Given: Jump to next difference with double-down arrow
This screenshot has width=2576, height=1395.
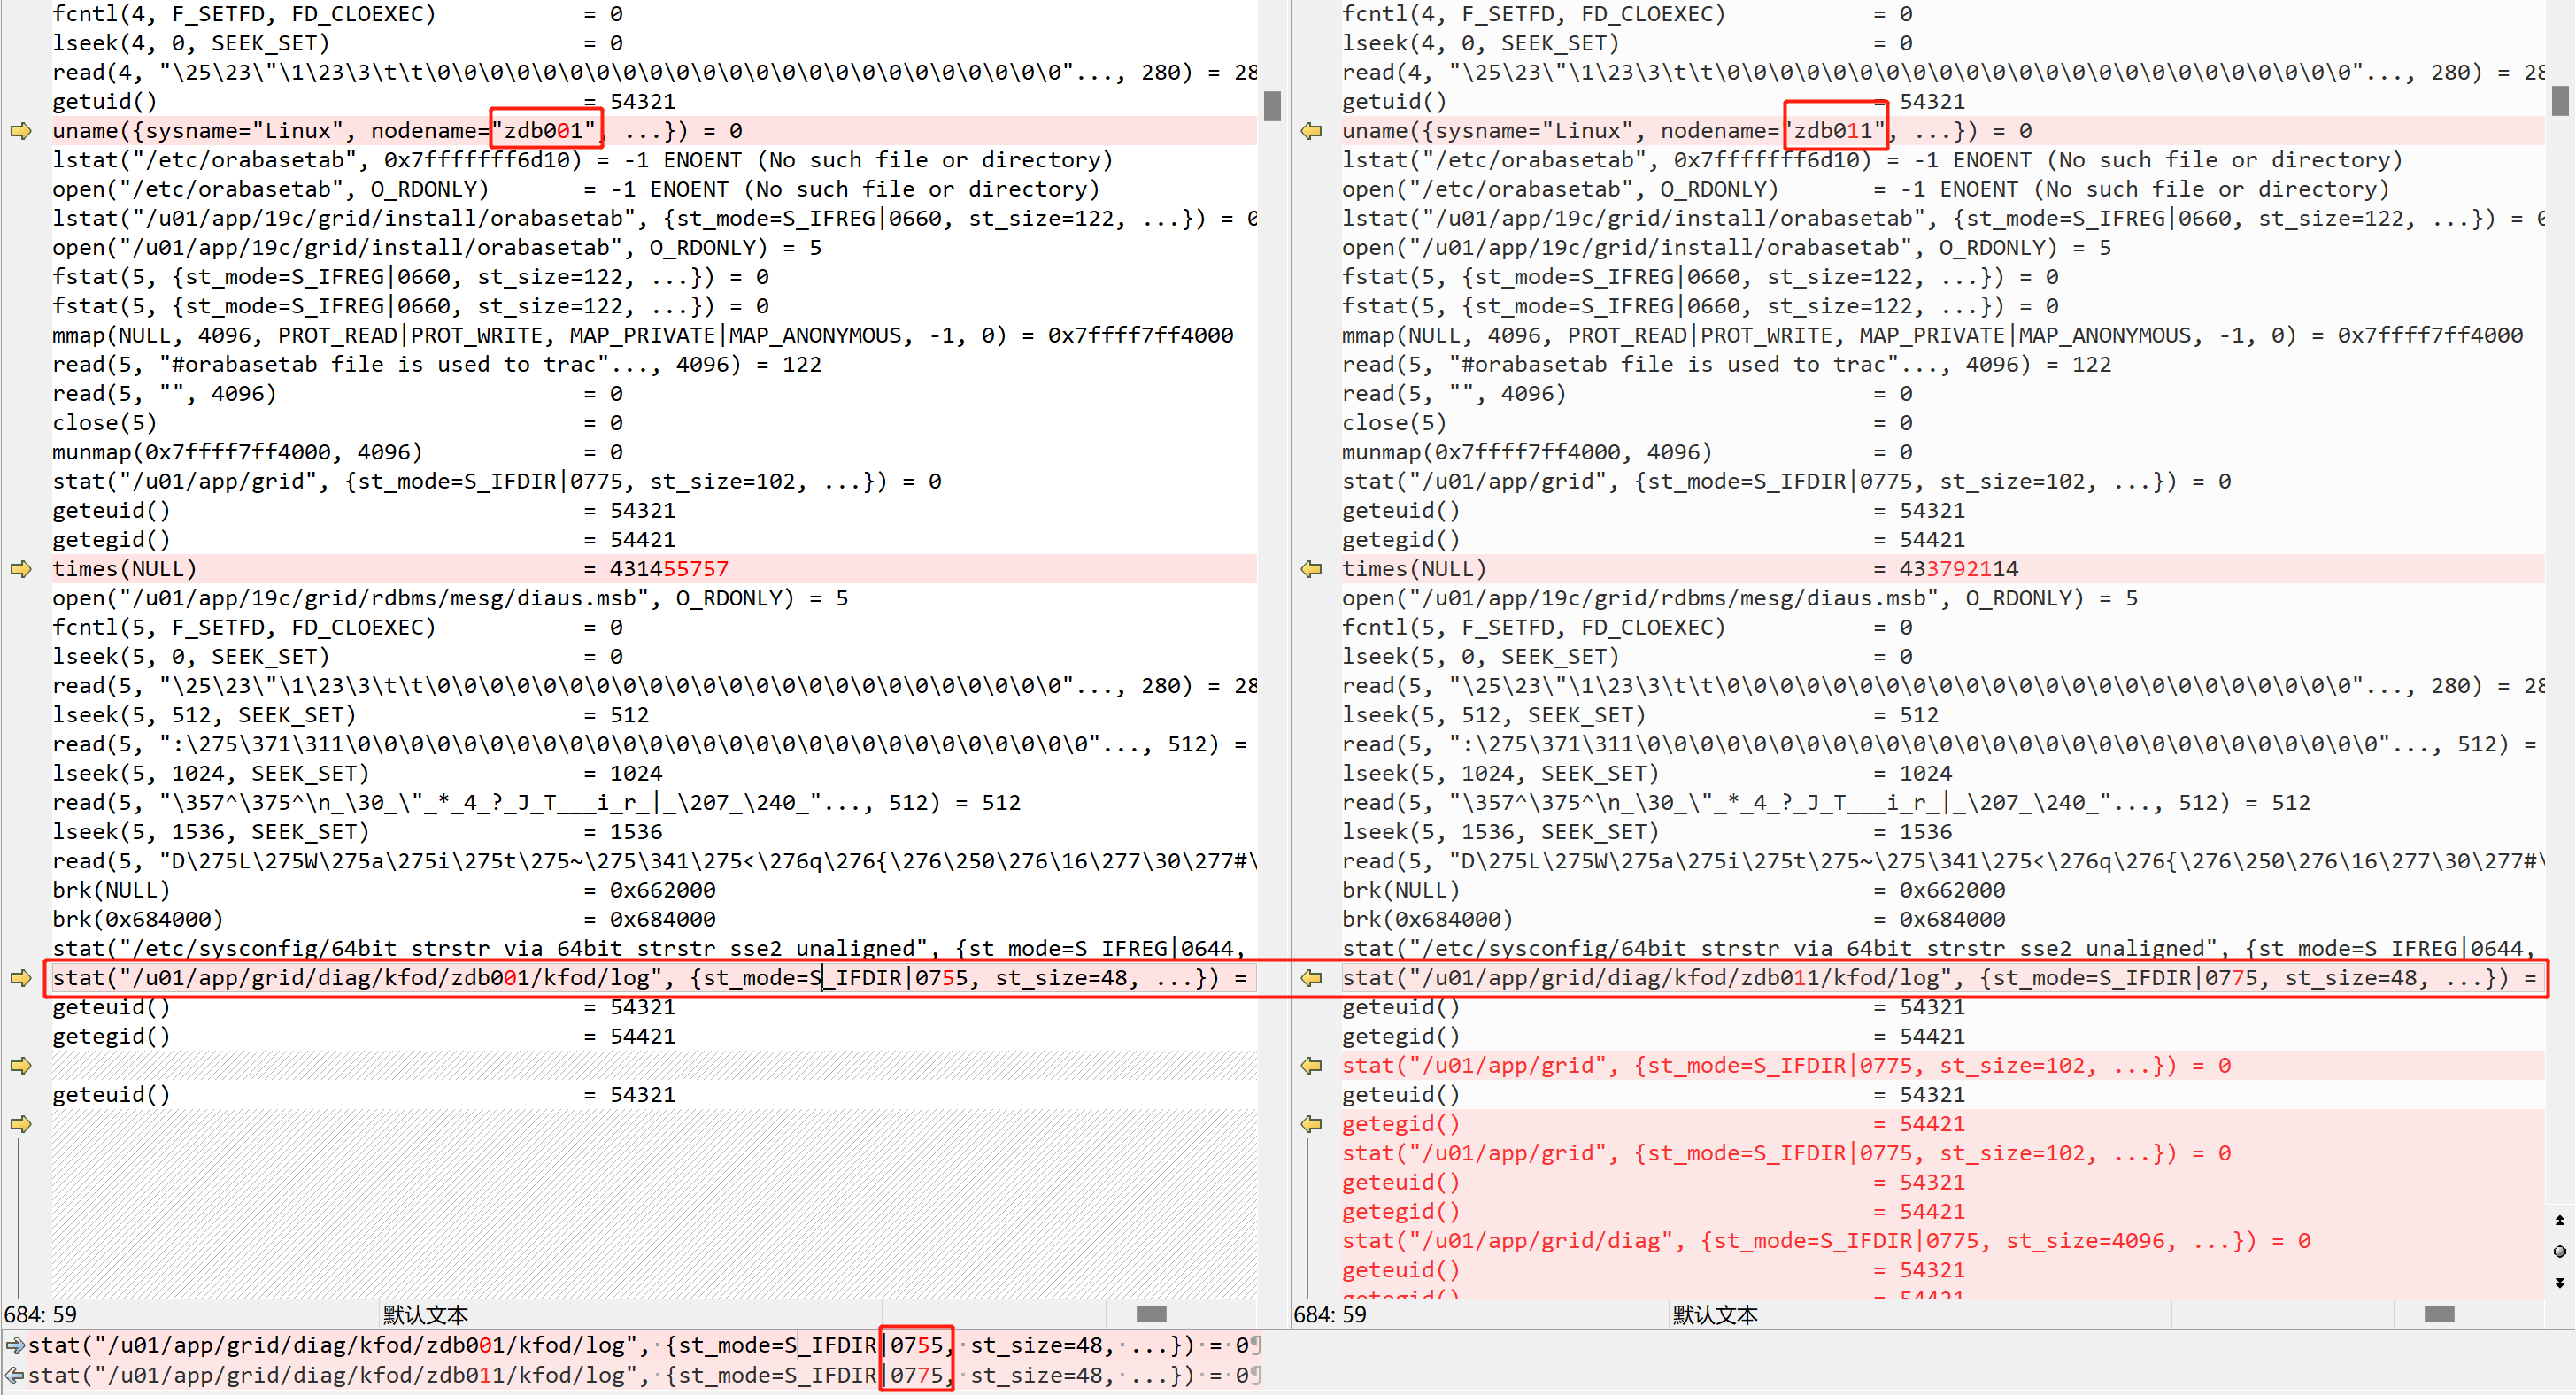Looking at the screenshot, I should click(x=2559, y=1283).
